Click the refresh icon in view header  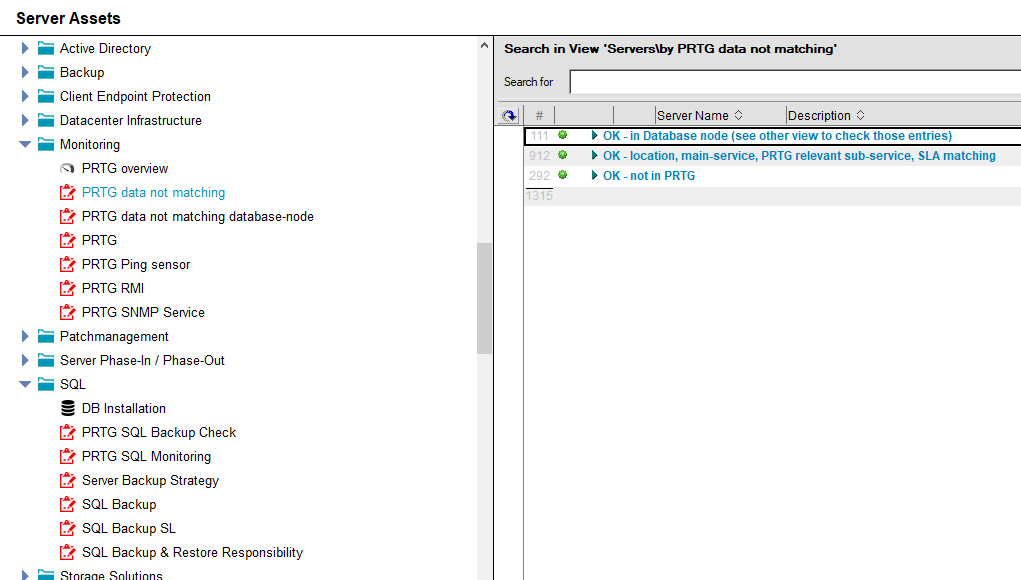[x=510, y=116]
